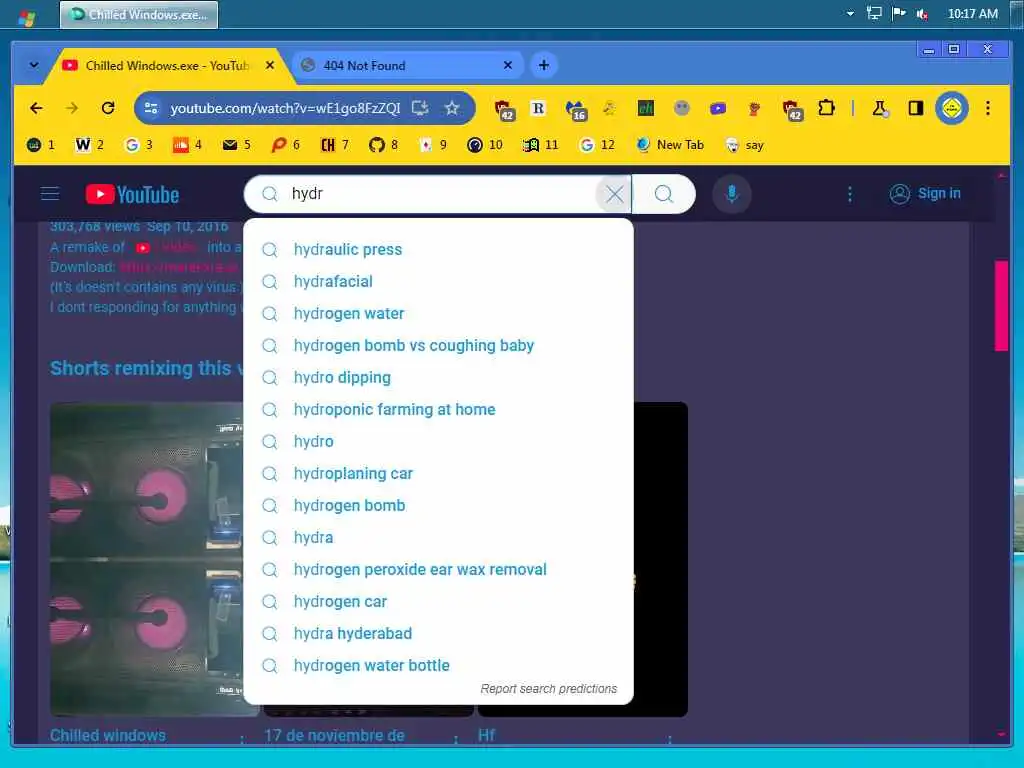1024x768 pixels.
Task: Submit the search with the magnifier button
Action: 664,194
